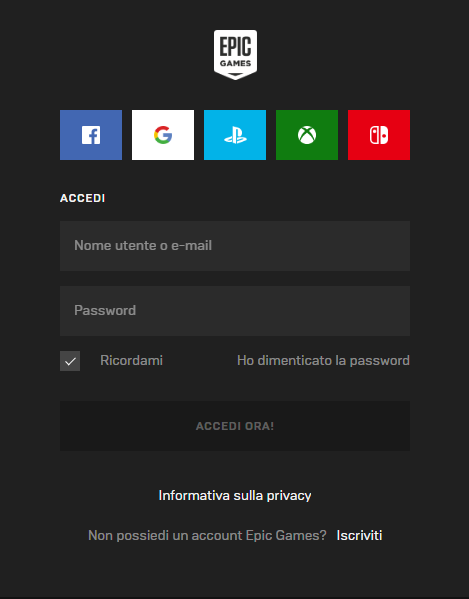Select the light blue PlayStation sign-in tile

(235, 135)
